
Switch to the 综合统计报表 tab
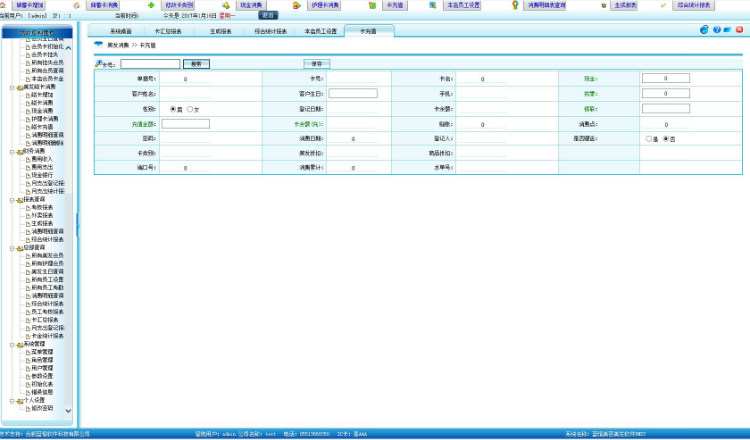pos(270,31)
